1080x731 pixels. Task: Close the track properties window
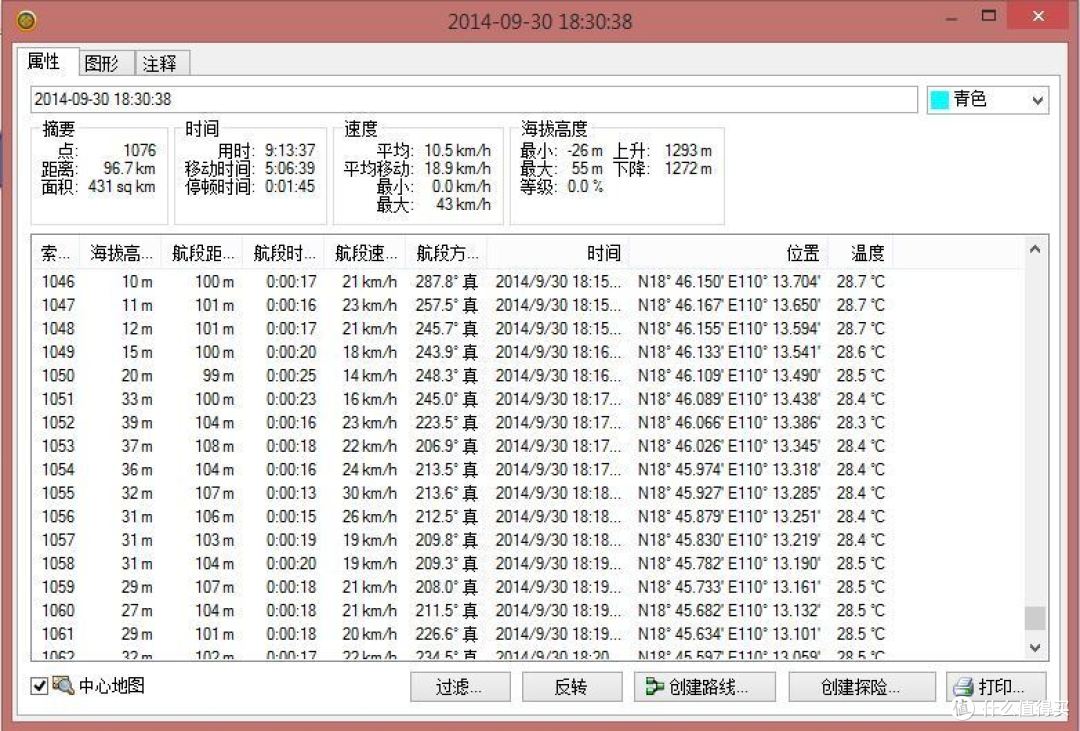[1038, 17]
